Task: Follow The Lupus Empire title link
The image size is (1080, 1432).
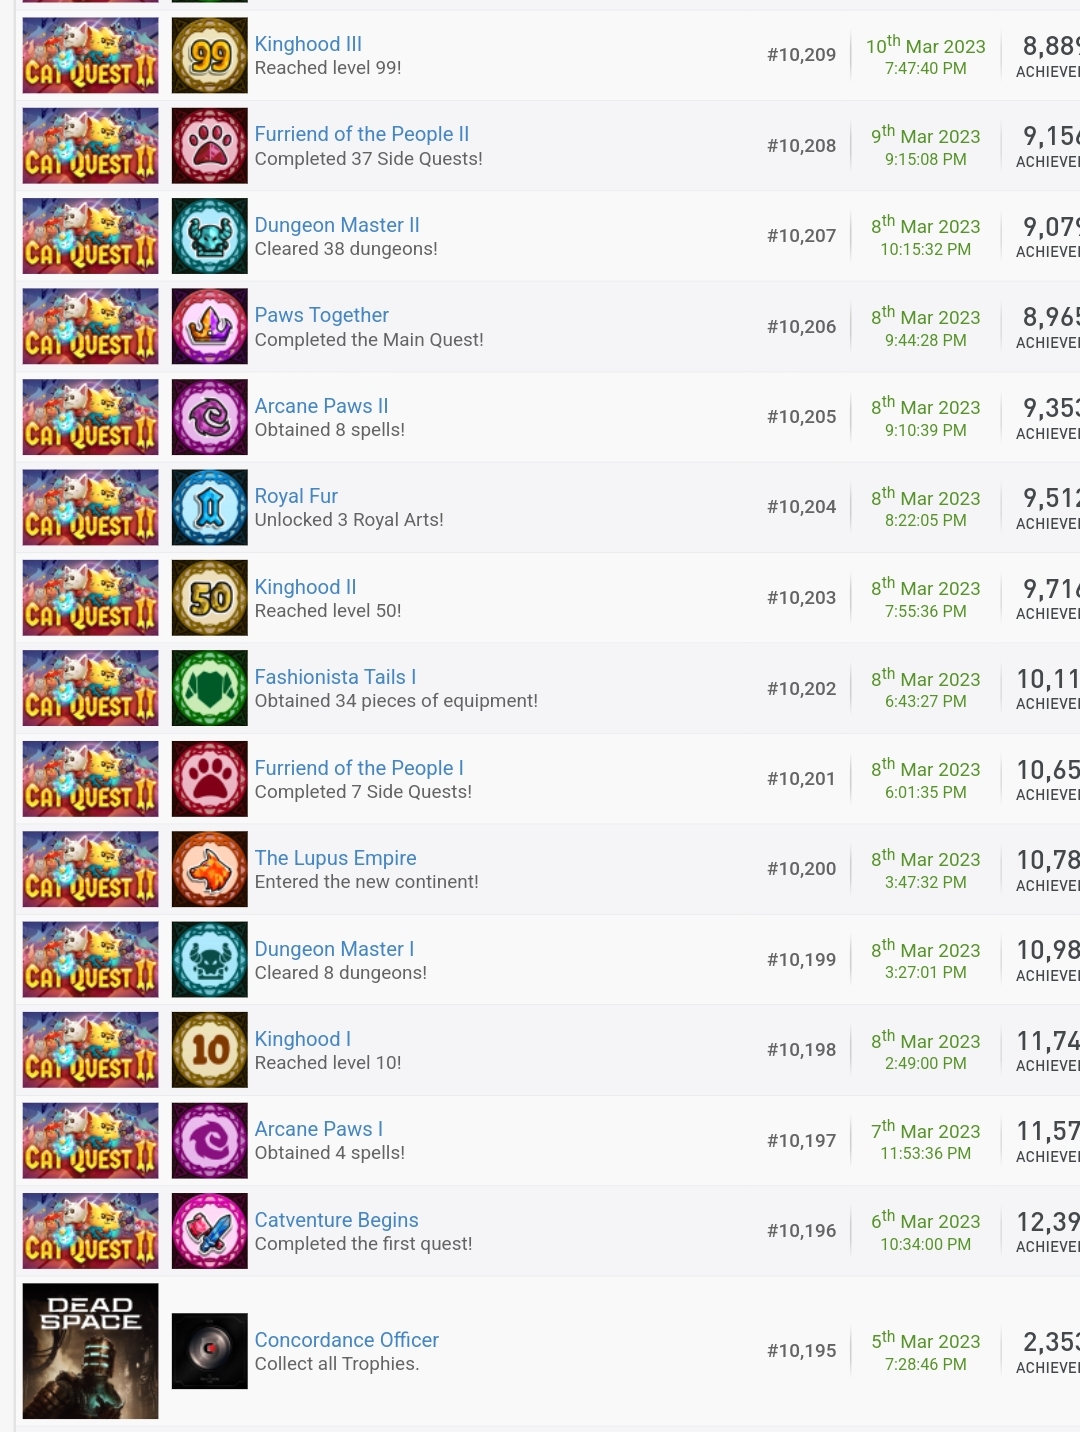Action: pos(335,858)
